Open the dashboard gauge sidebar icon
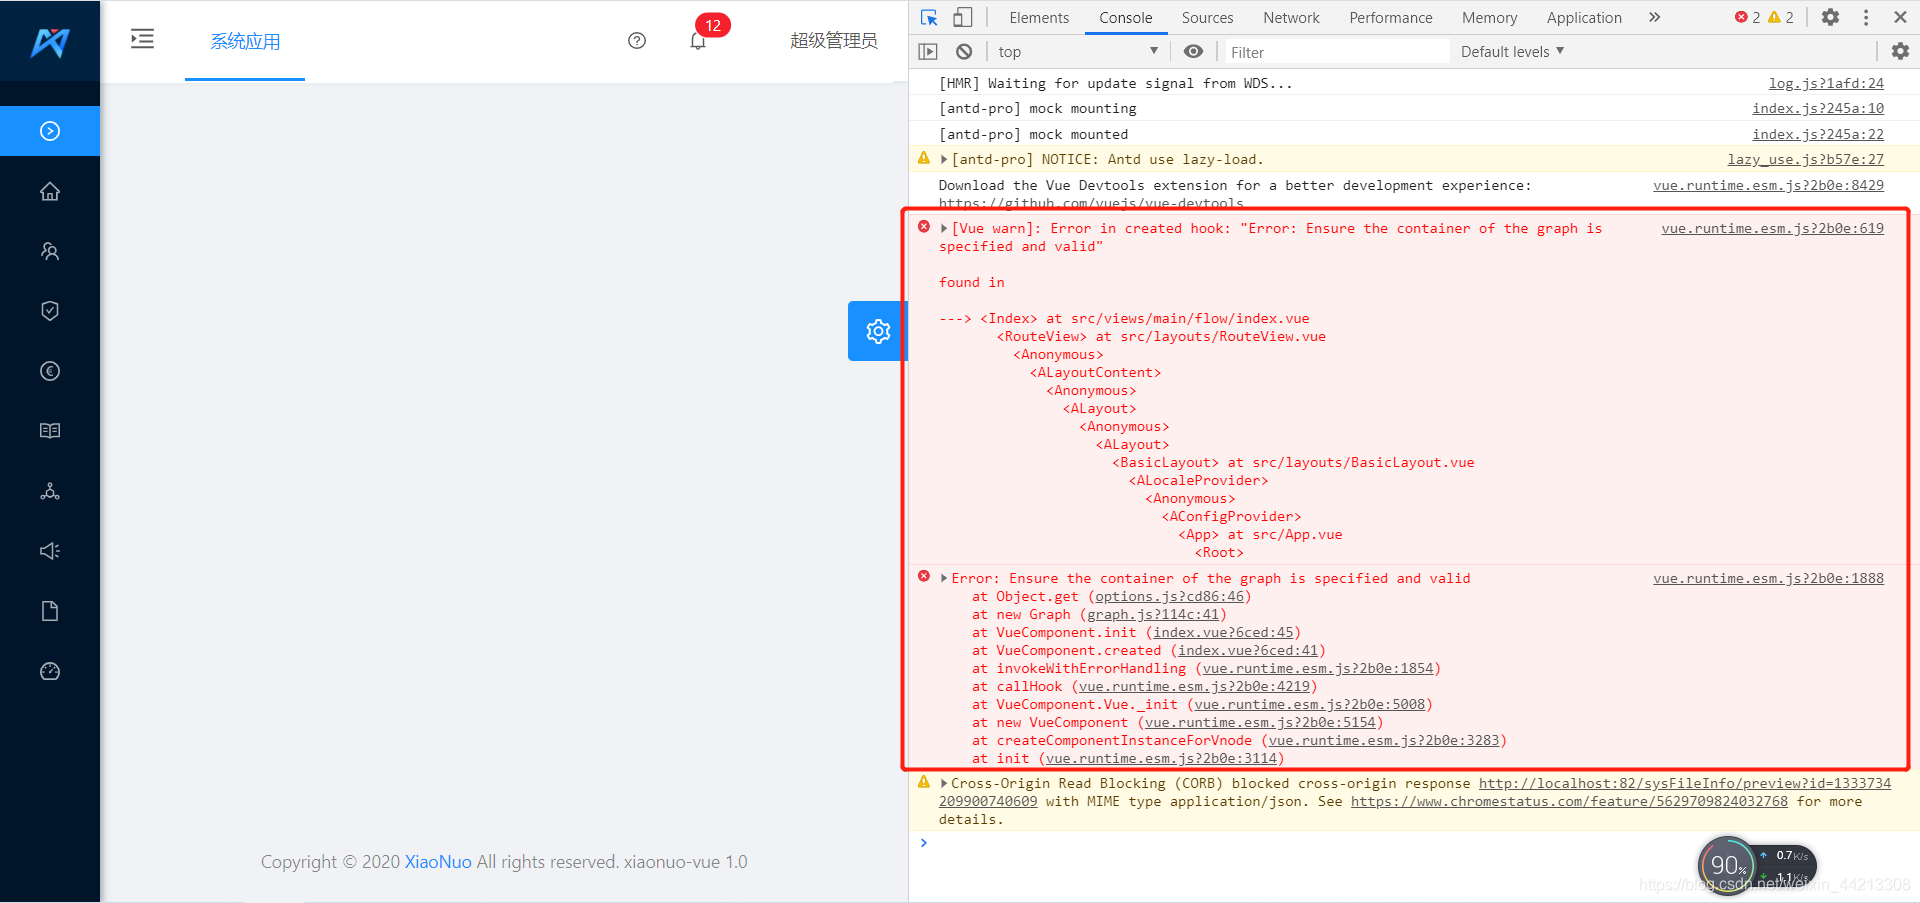Viewport: 1920px width, 903px height. (x=50, y=671)
